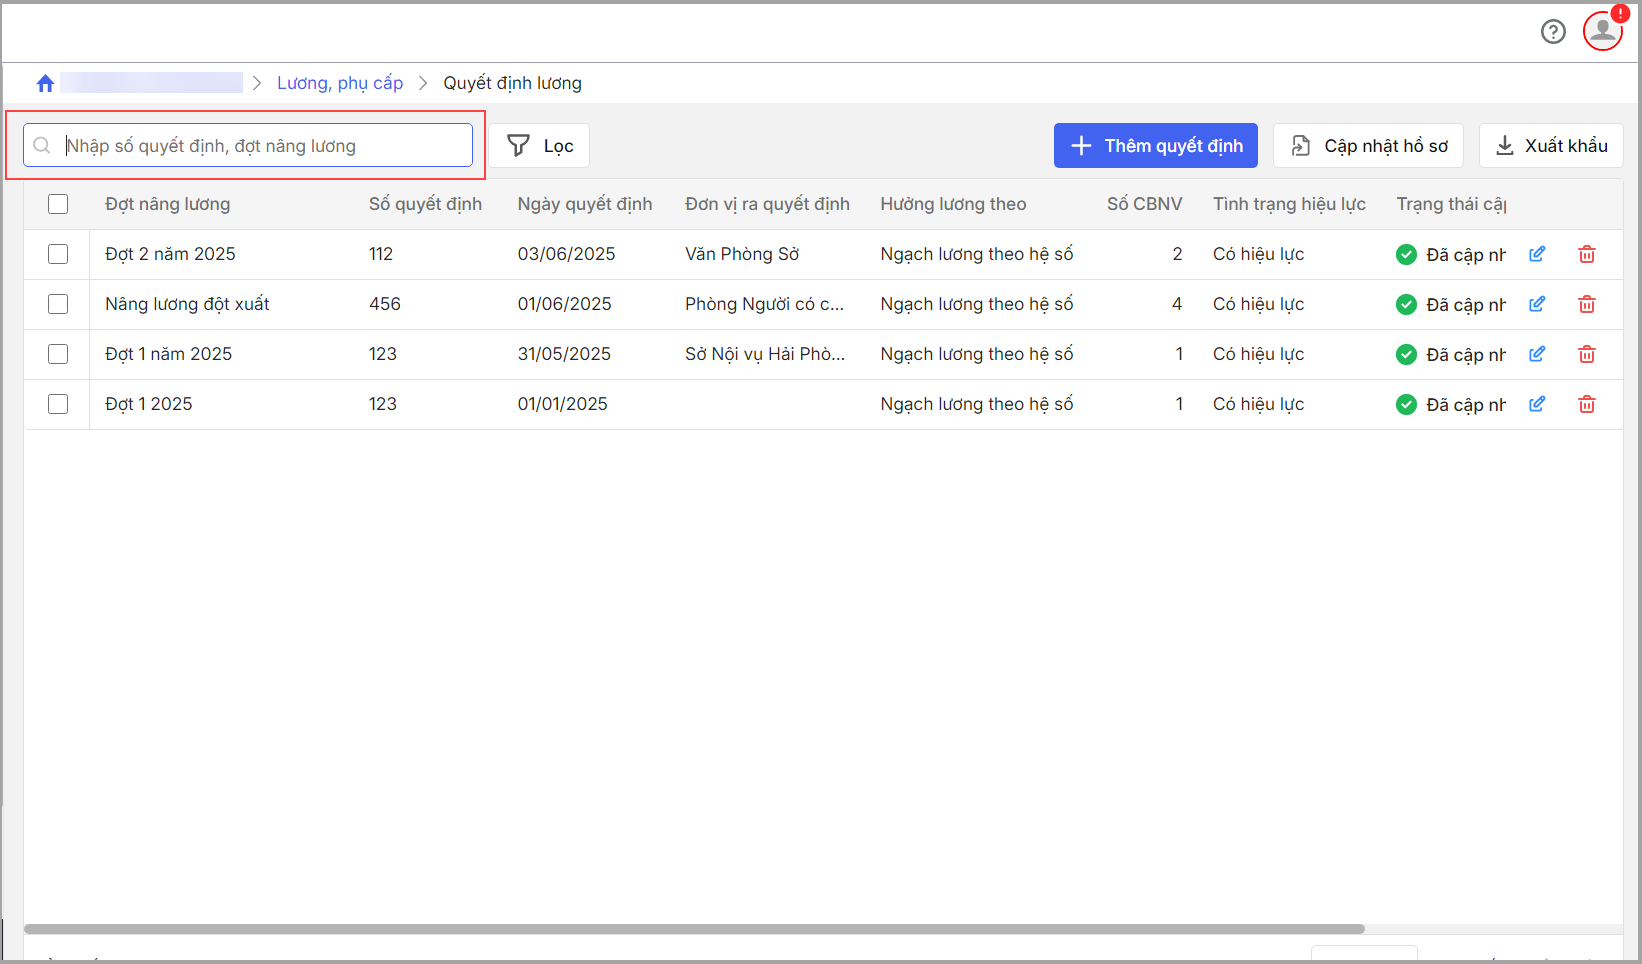This screenshot has width=1642, height=964.
Task: Click 'Thêm quyết định' button
Action: click(x=1155, y=146)
